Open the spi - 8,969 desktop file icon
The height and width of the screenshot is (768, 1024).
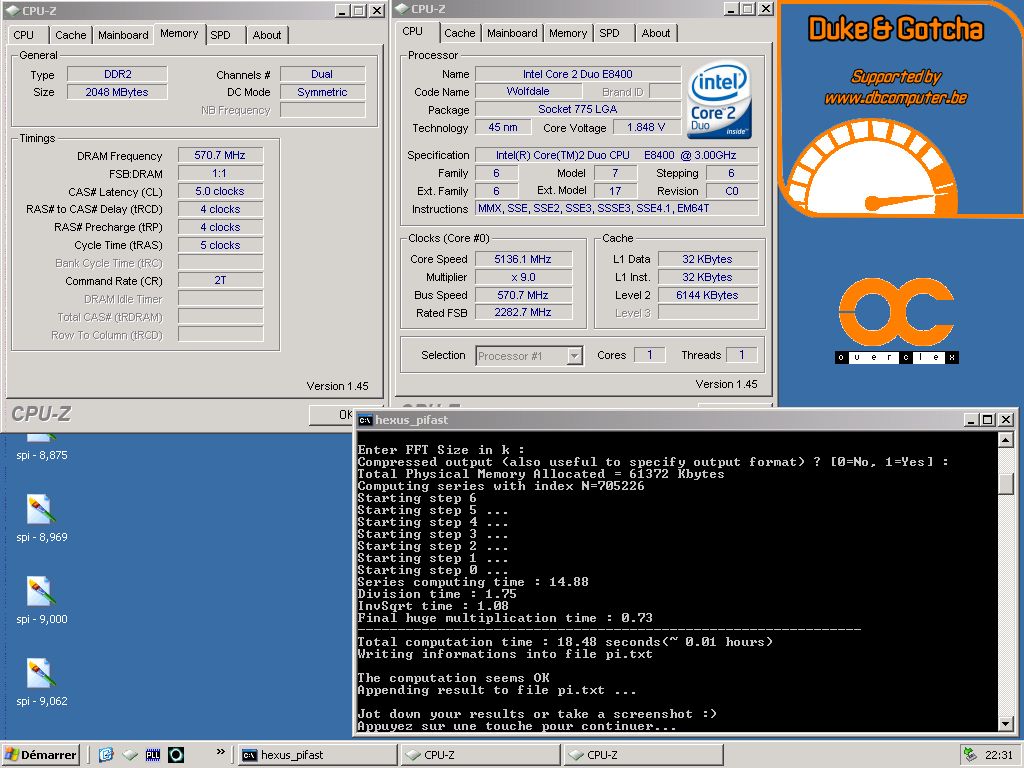point(40,509)
